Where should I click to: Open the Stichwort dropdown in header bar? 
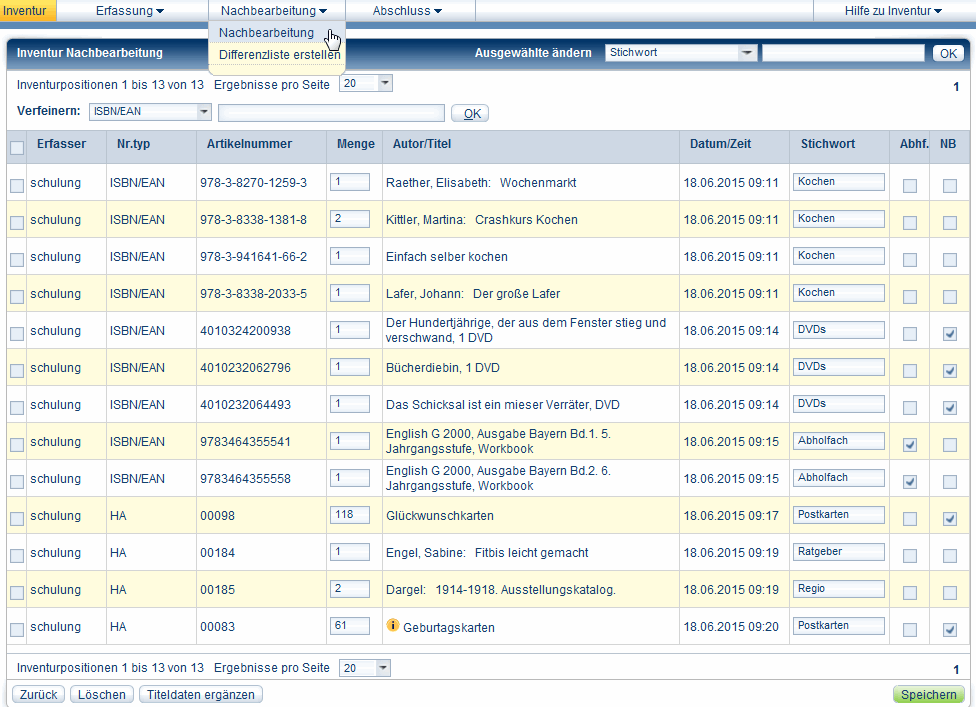746,53
